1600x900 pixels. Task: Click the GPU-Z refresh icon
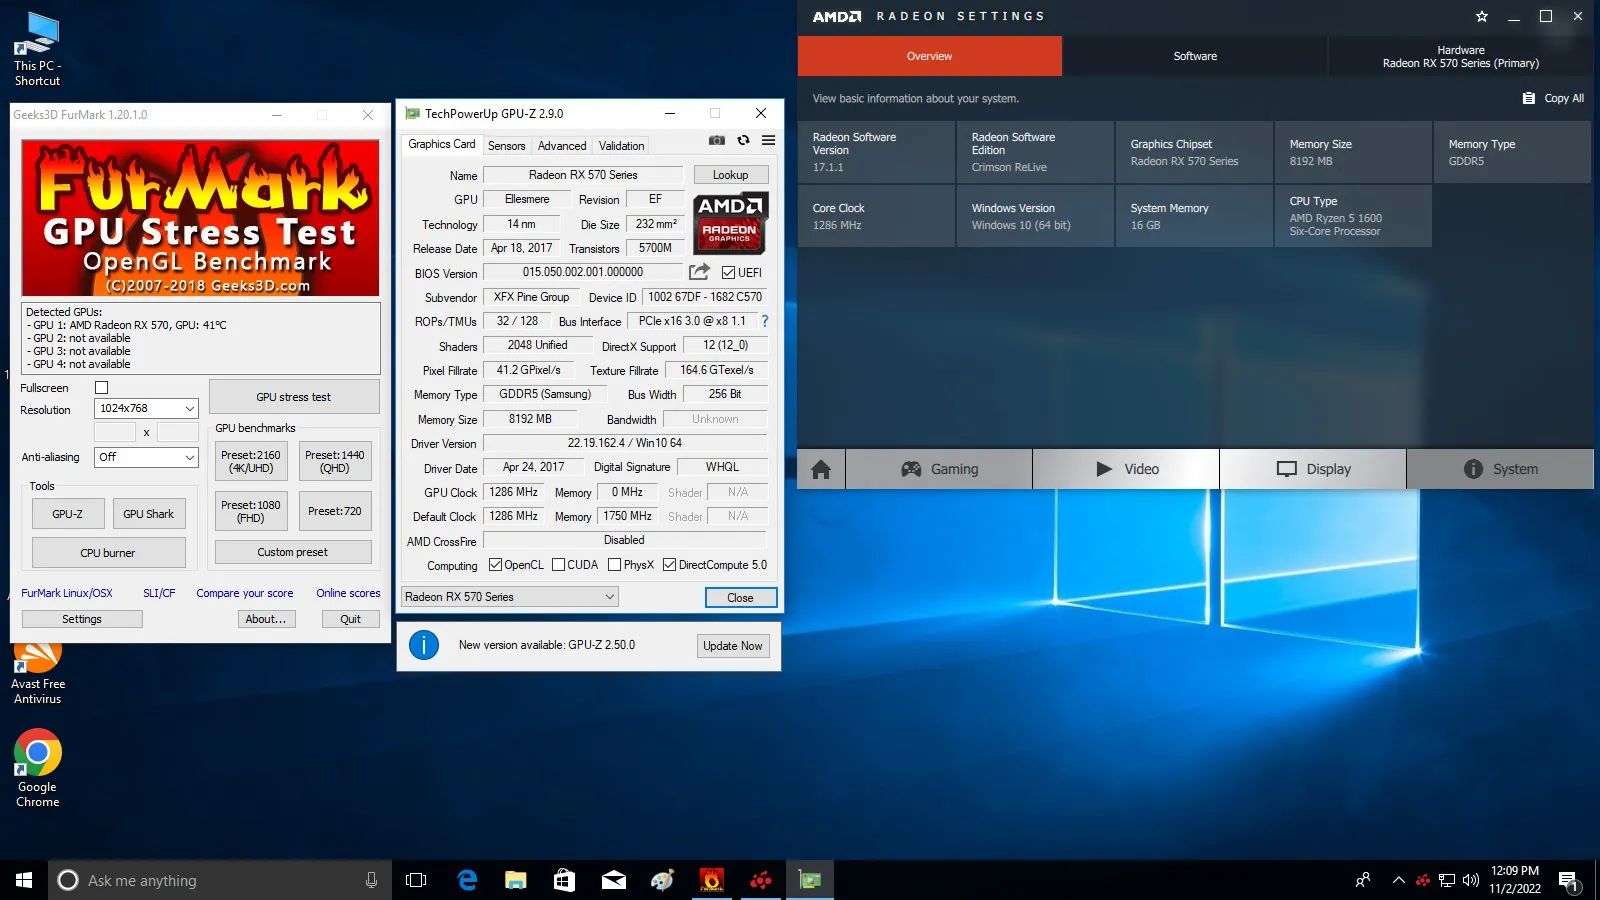[743, 141]
